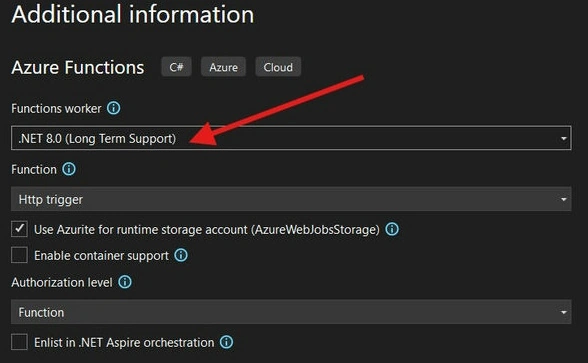Click info icon for Enable container support
Screen dimensions: 588x363
(x=181, y=255)
